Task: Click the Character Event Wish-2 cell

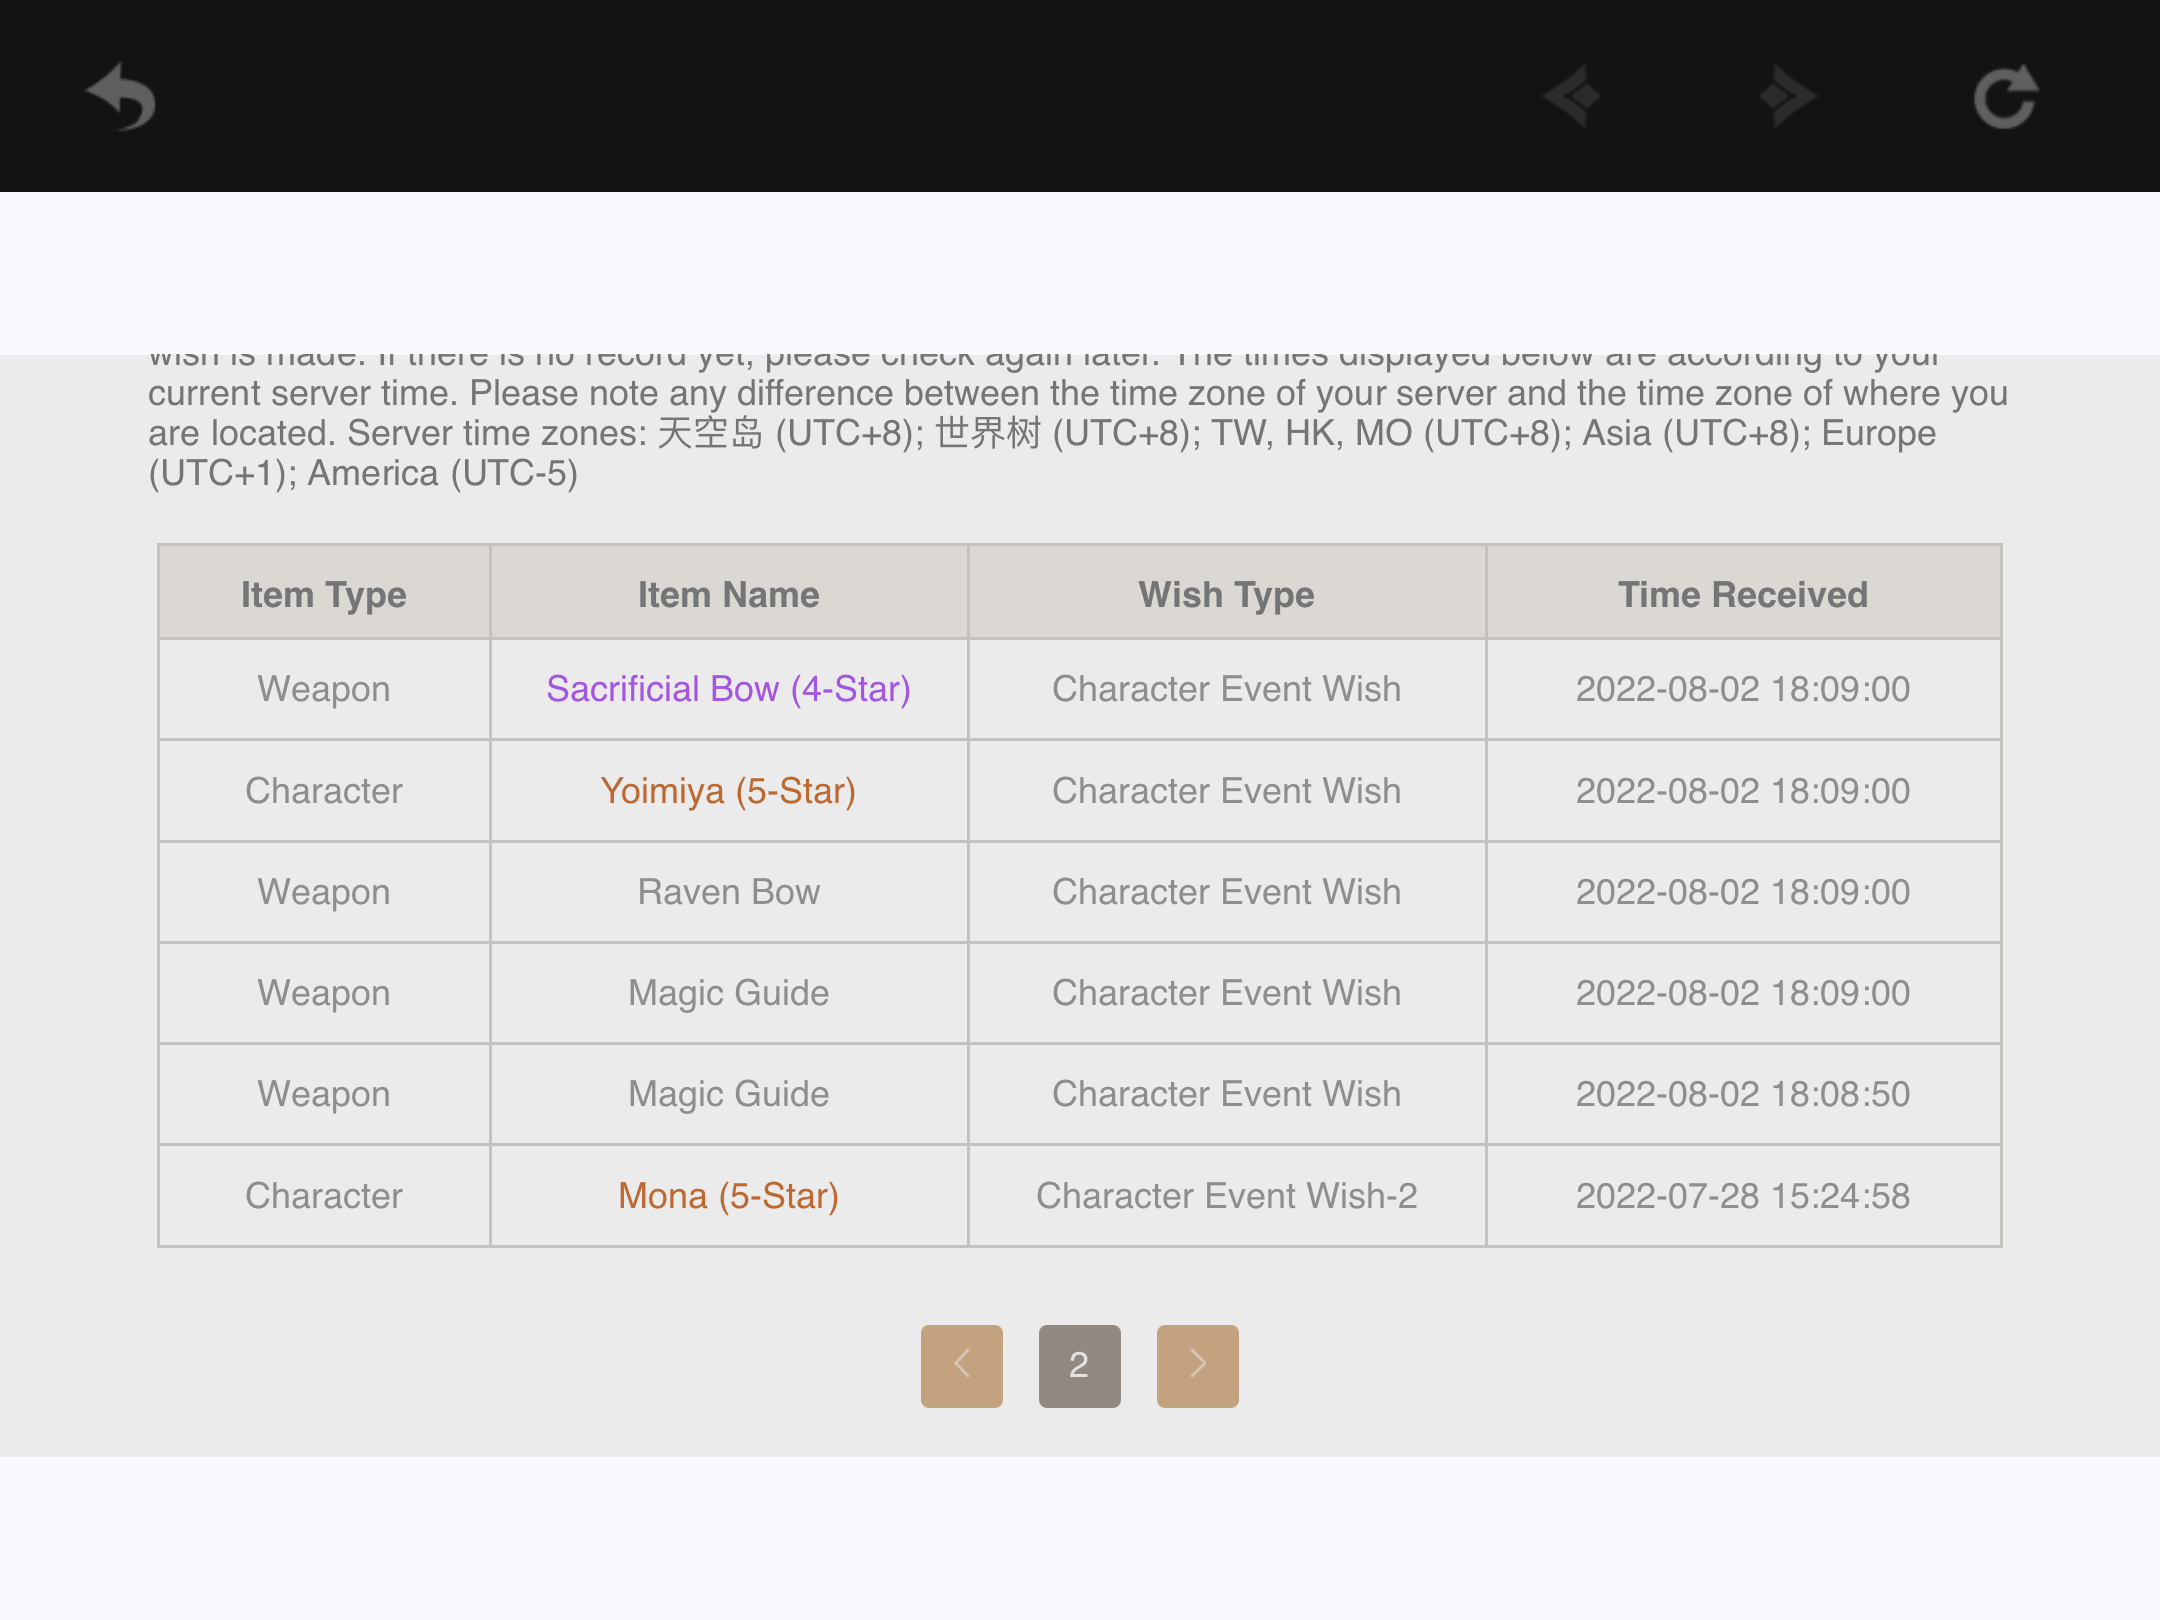Action: pyautogui.click(x=1226, y=1196)
